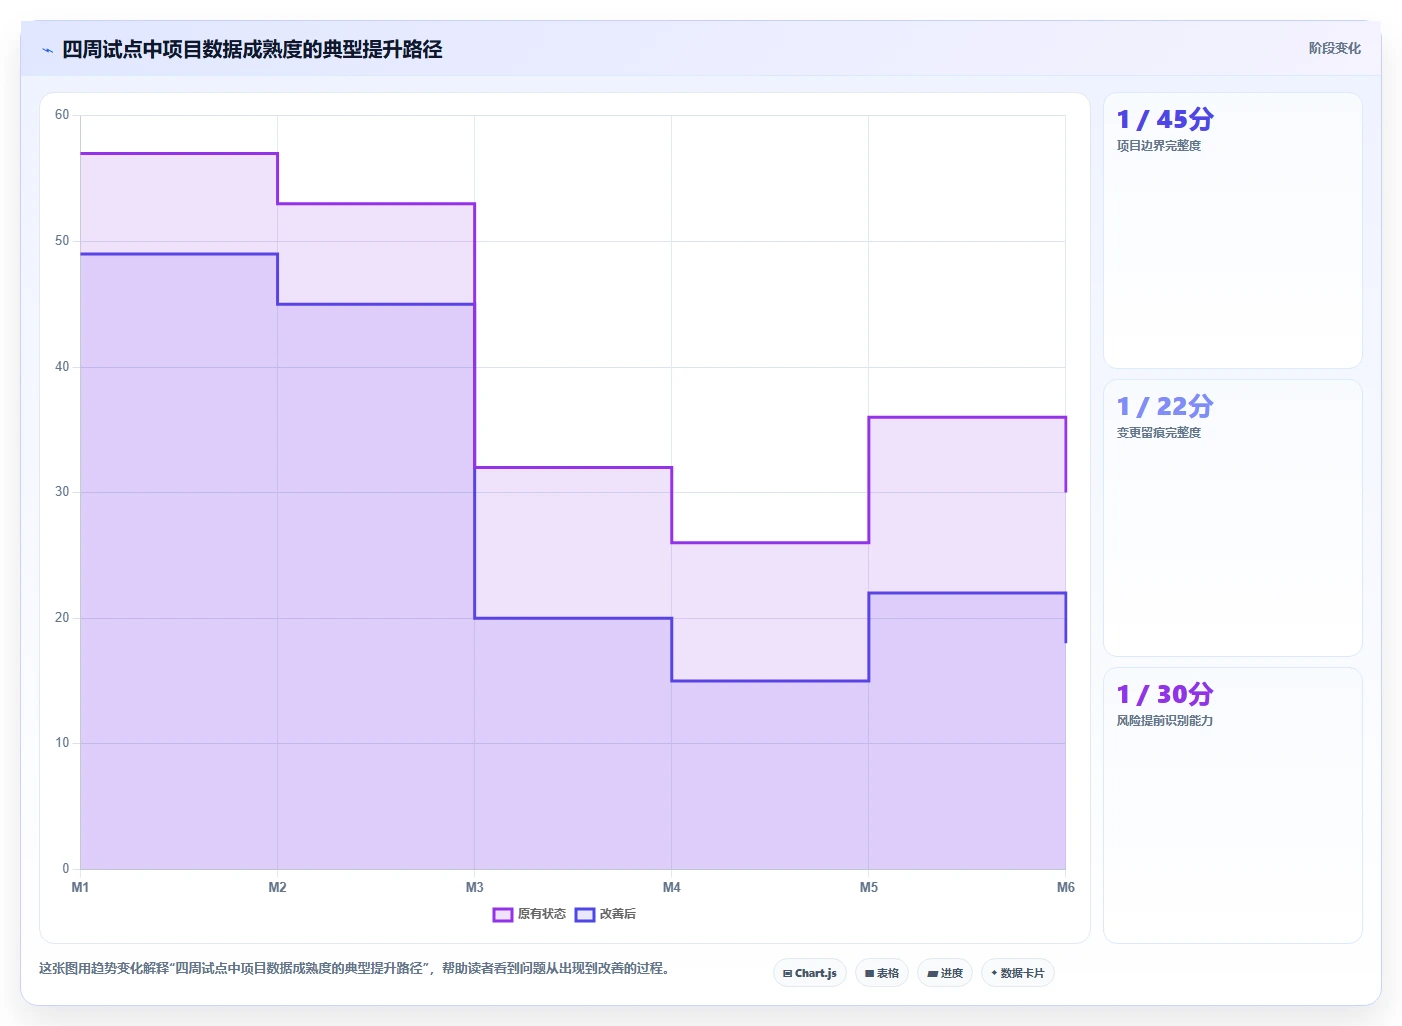
Task: Click the 改善后 legend label
Action: 618,914
